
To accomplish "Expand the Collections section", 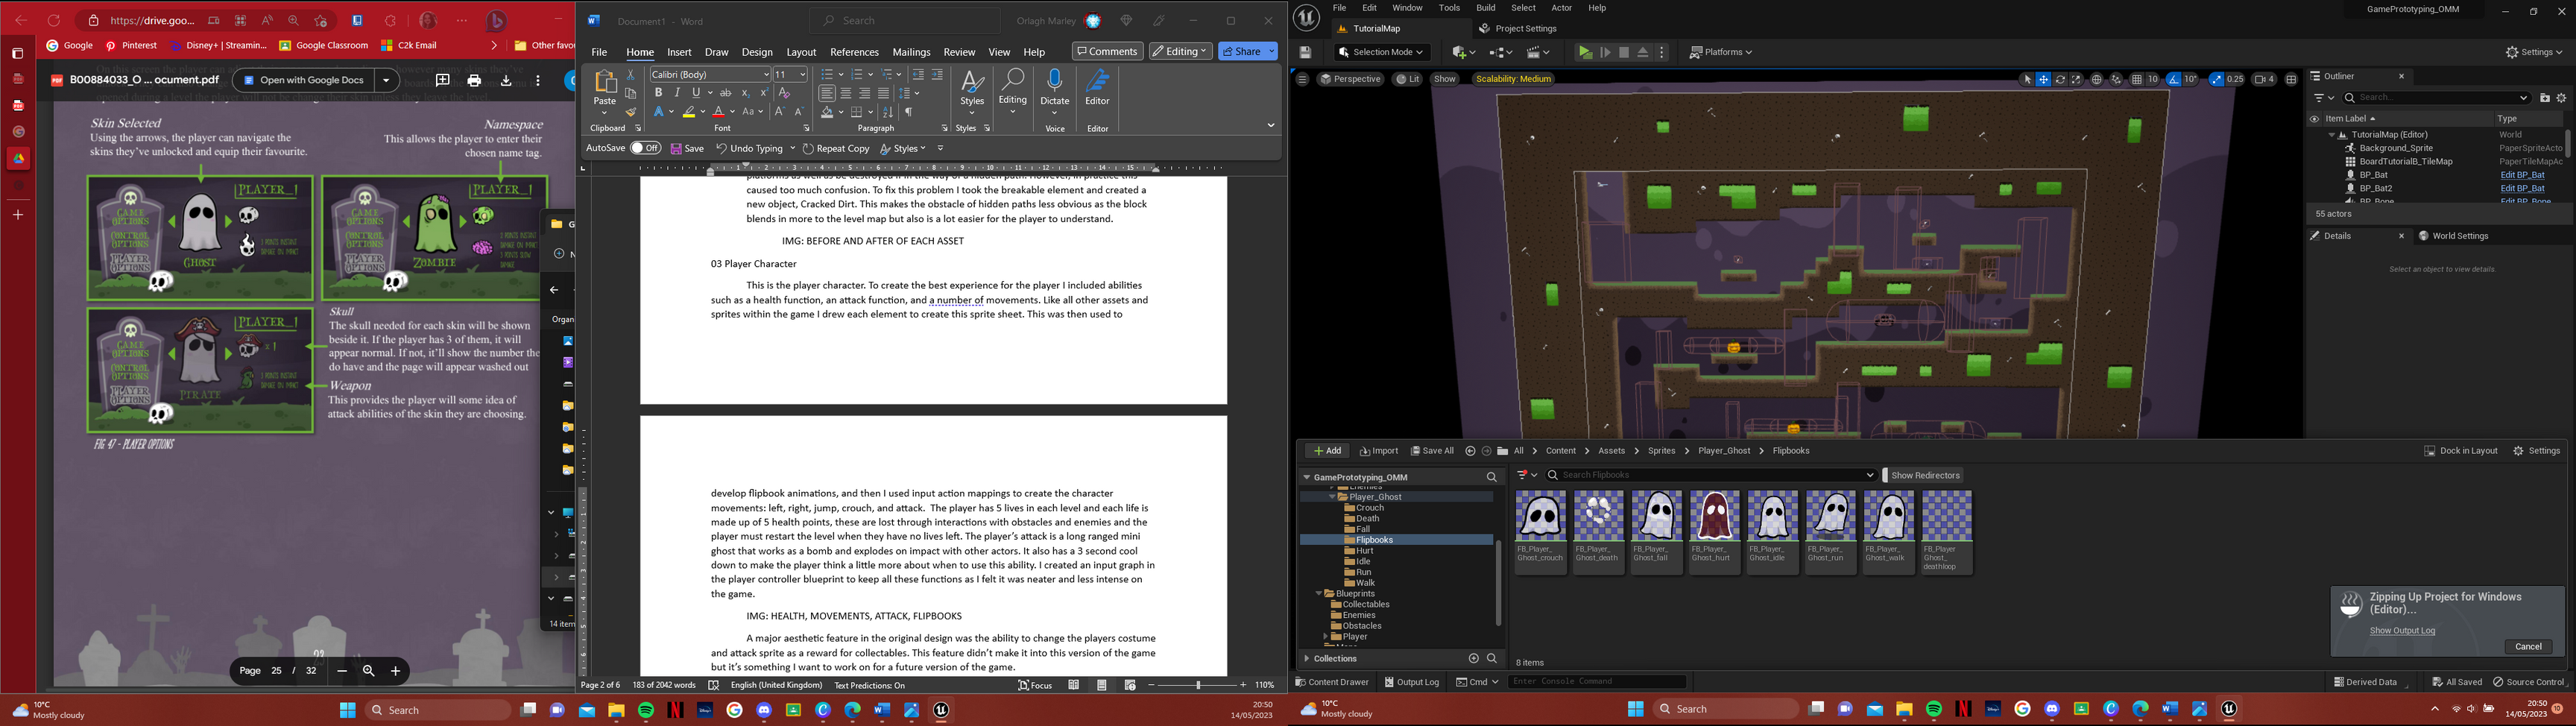I will [x=1307, y=658].
